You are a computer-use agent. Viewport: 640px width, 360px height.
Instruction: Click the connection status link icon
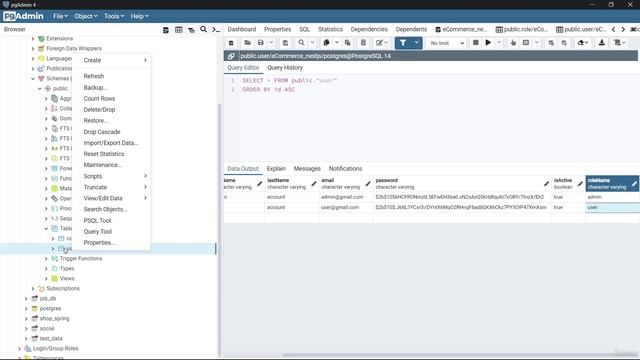(231, 56)
